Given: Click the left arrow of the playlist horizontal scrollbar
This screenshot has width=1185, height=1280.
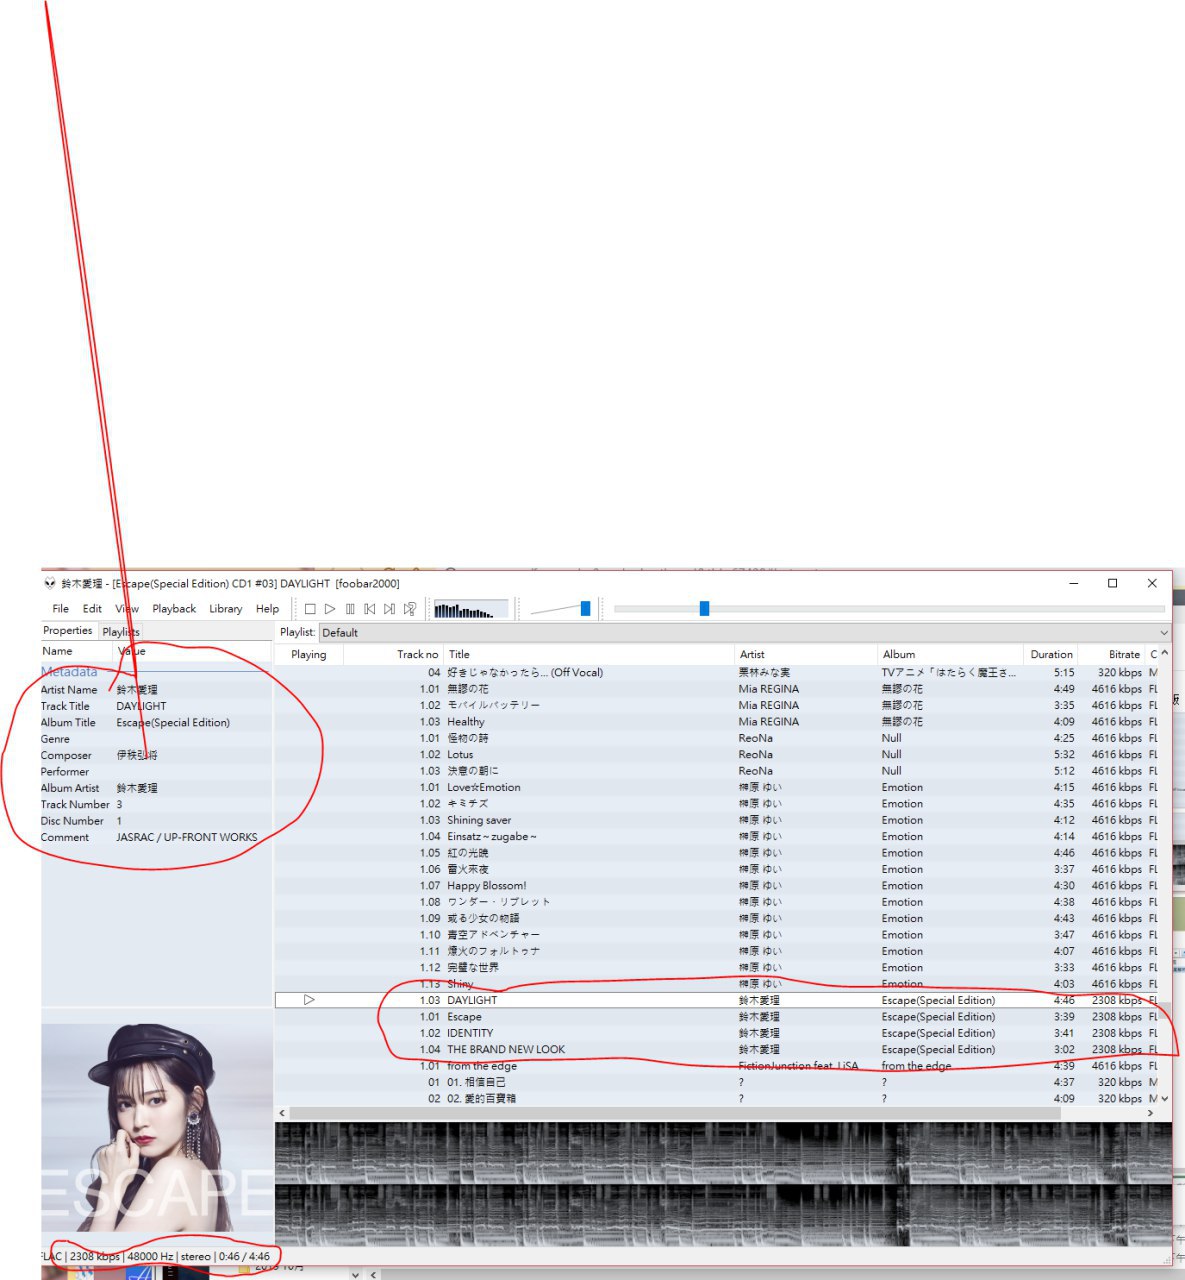Looking at the screenshot, I should (282, 1113).
